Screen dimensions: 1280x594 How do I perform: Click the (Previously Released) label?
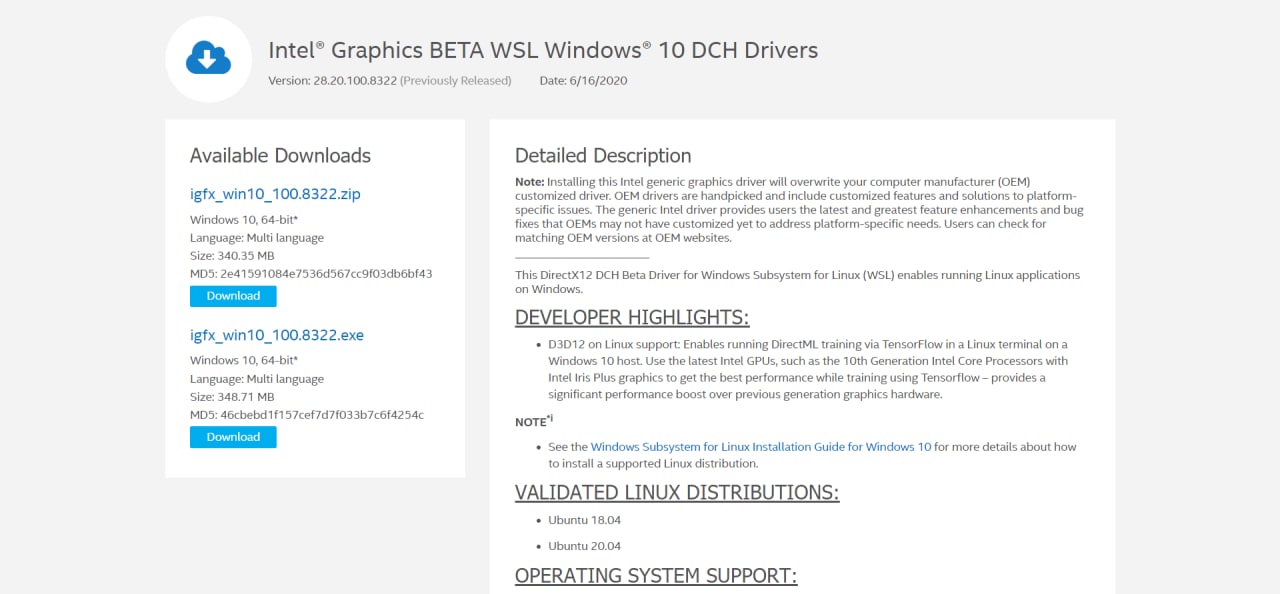click(456, 81)
